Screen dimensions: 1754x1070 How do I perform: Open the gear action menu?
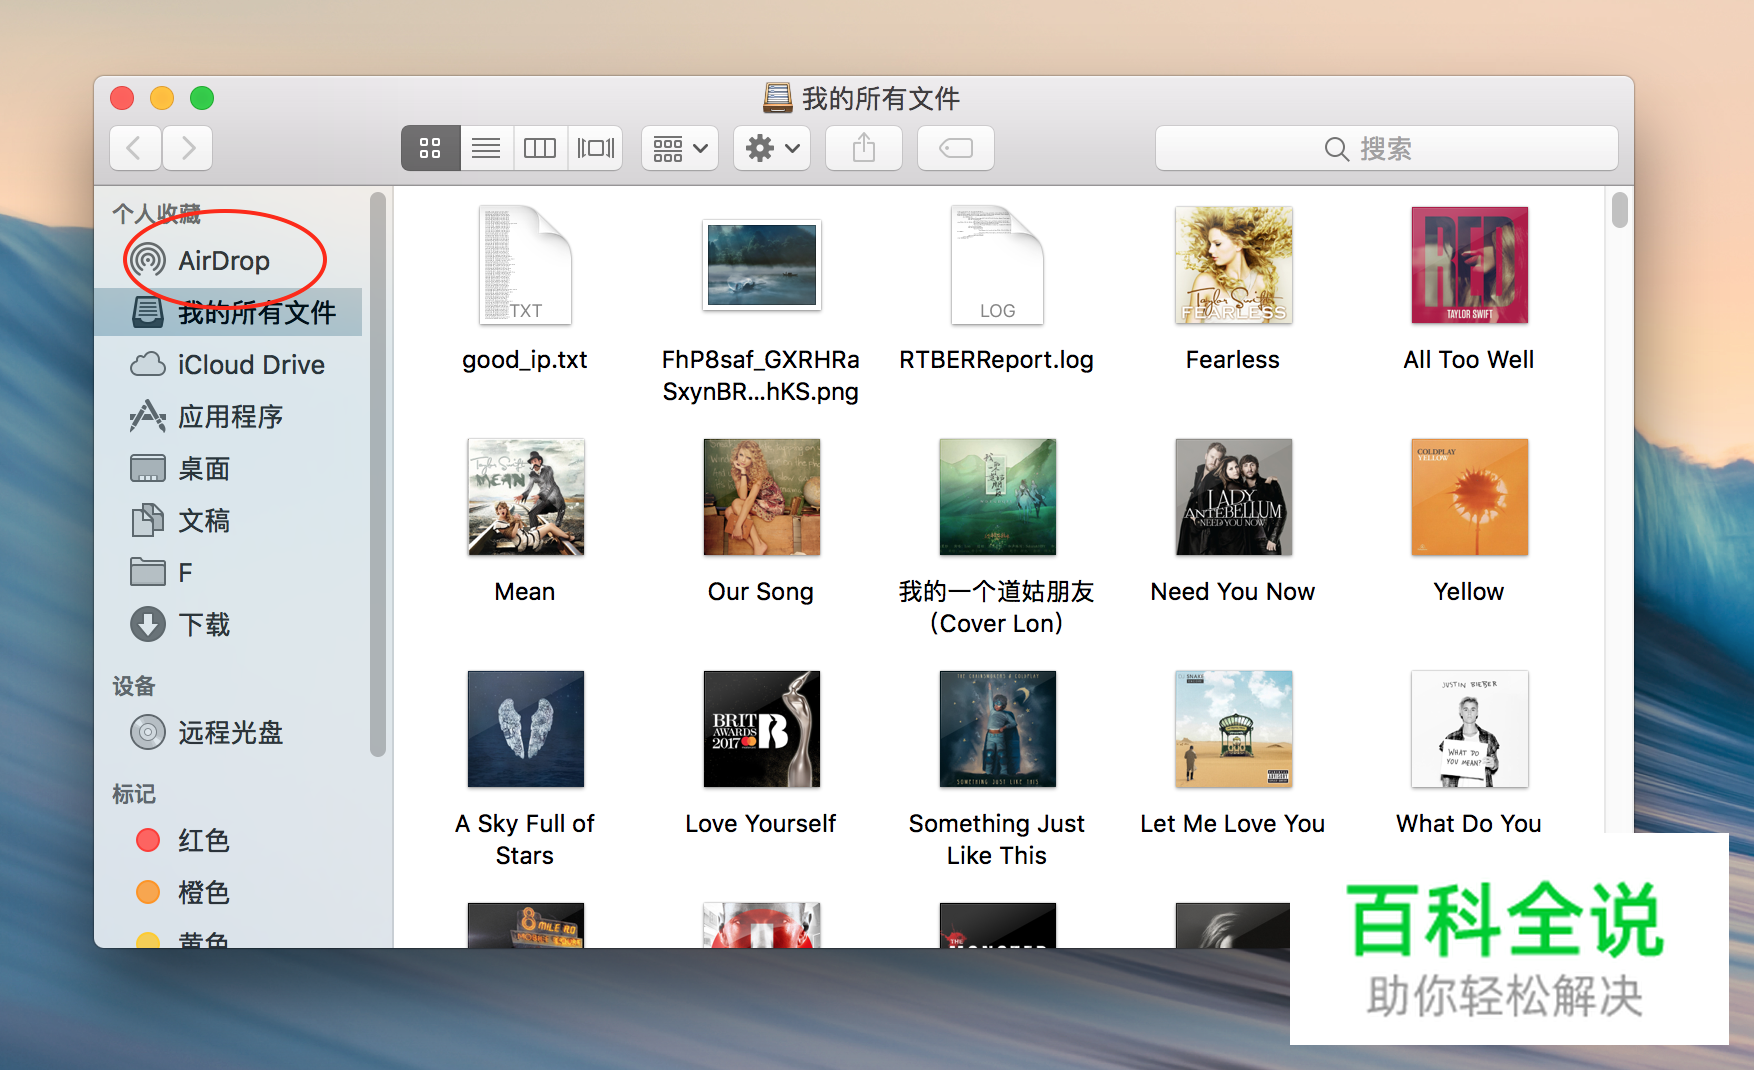[x=772, y=148]
